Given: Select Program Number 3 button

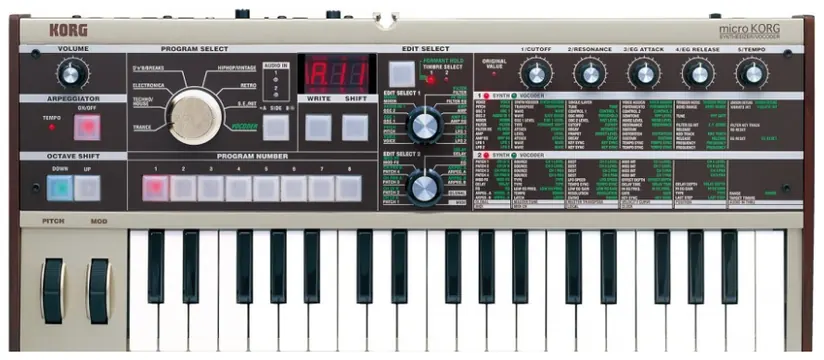Looking at the screenshot, I should point(211,188).
